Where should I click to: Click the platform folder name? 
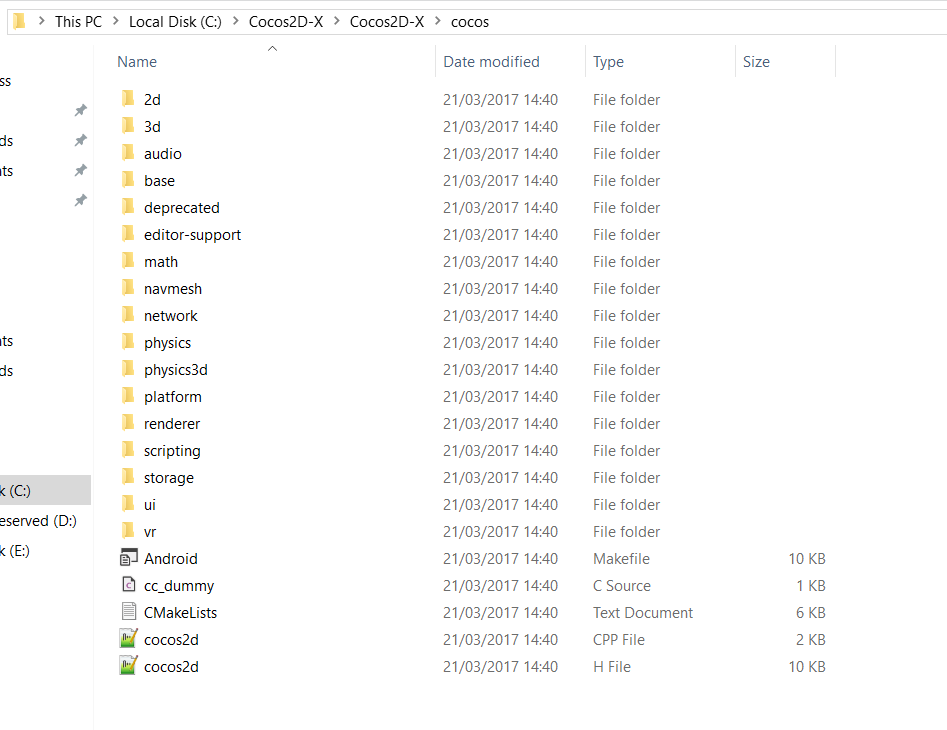(x=173, y=397)
